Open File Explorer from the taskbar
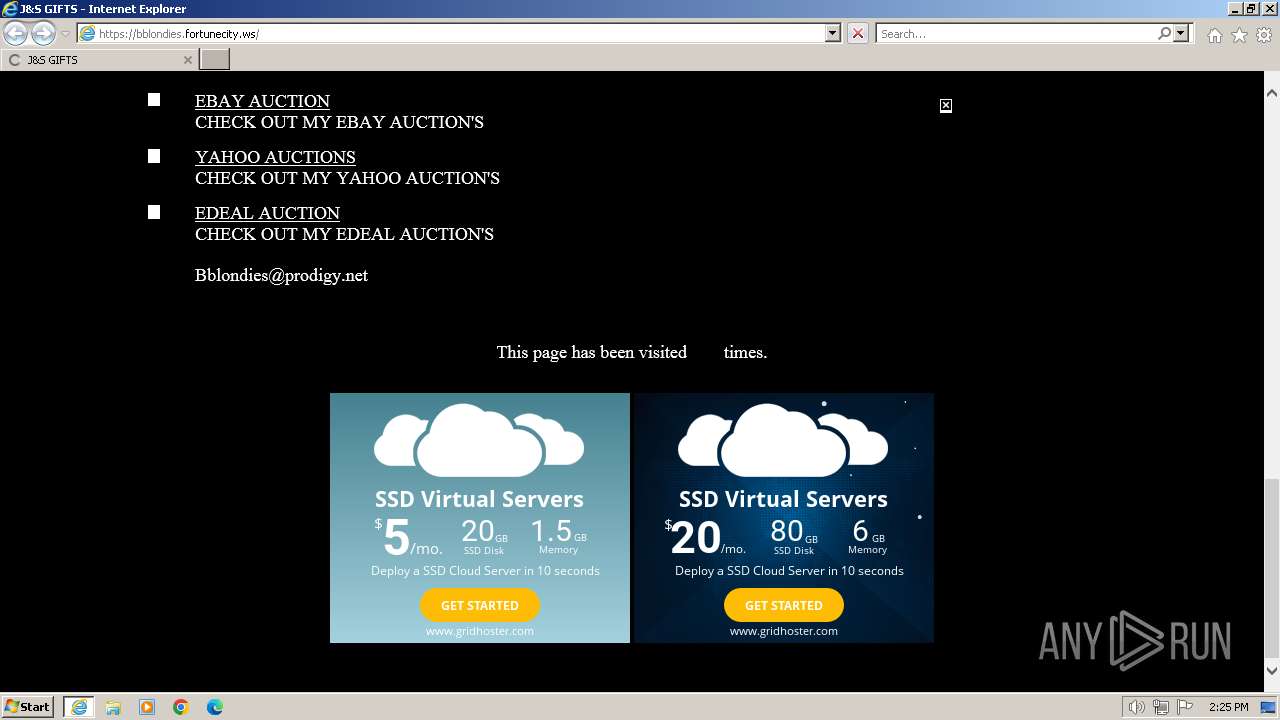The image size is (1280, 720). pos(113,707)
